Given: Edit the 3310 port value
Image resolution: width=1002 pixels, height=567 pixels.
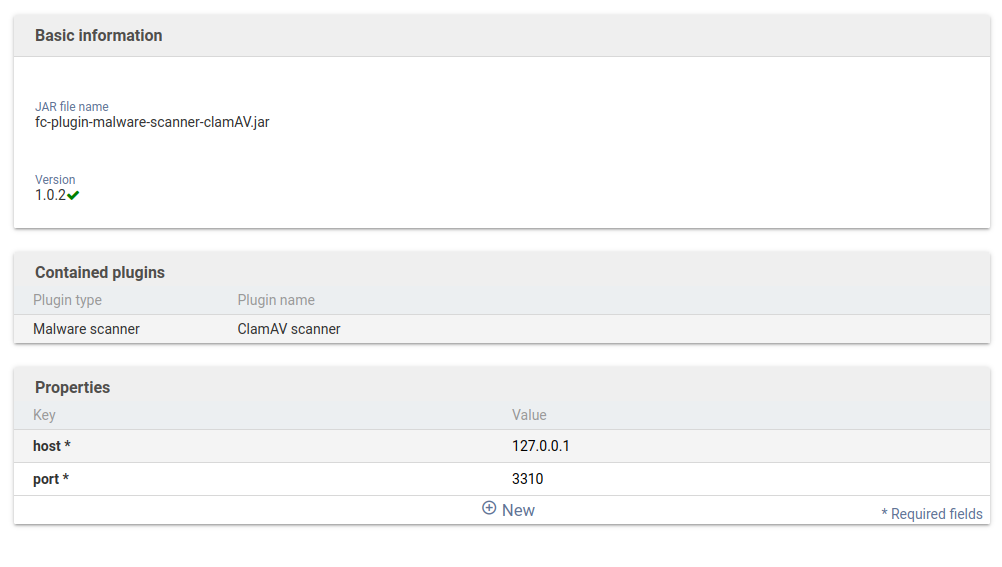Looking at the screenshot, I should [x=527, y=479].
